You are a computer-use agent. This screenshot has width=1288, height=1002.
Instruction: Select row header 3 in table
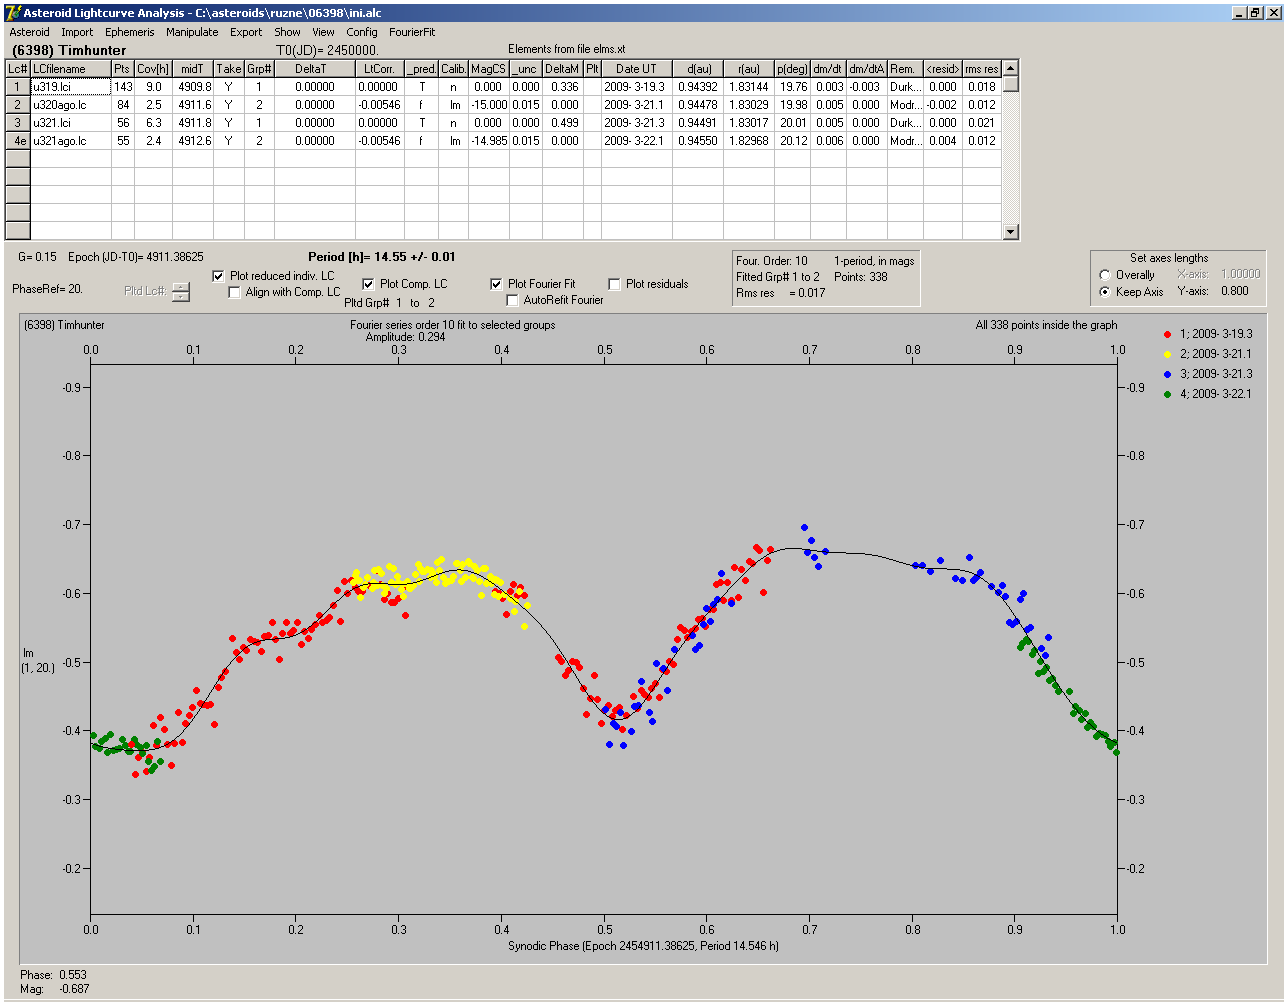(x=18, y=123)
